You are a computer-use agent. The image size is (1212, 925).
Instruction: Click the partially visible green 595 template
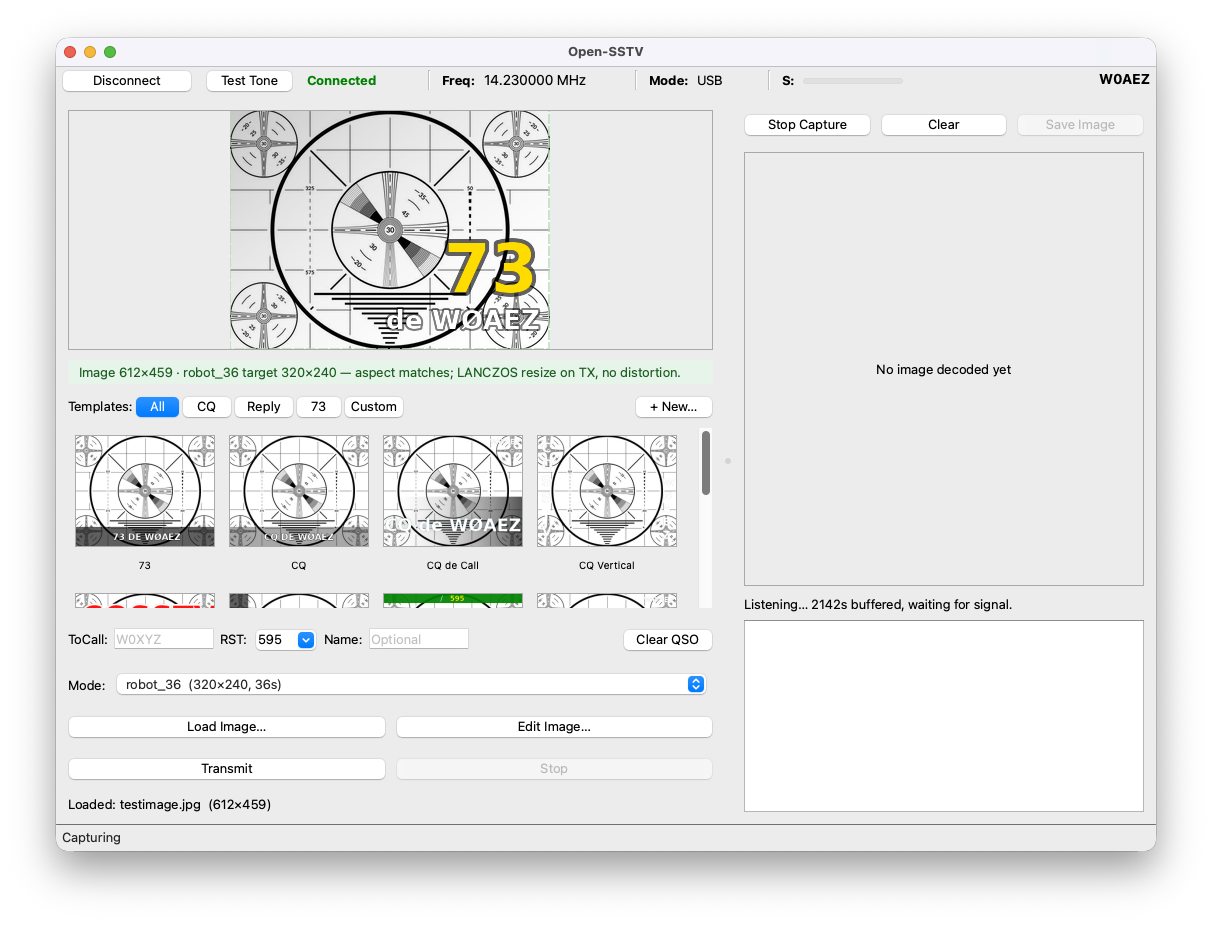(x=453, y=600)
